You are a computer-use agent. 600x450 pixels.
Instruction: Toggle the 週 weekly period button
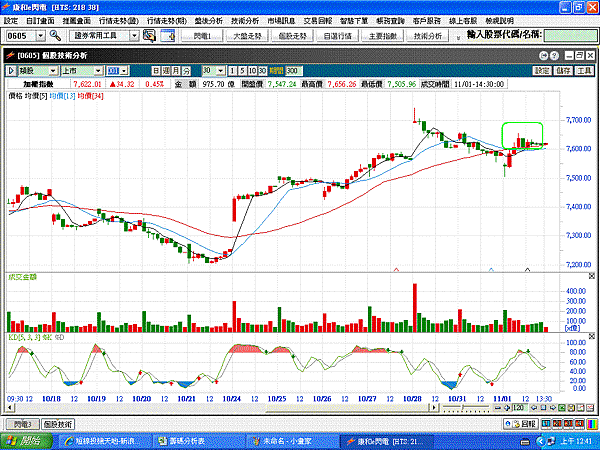tap(166, 71)
